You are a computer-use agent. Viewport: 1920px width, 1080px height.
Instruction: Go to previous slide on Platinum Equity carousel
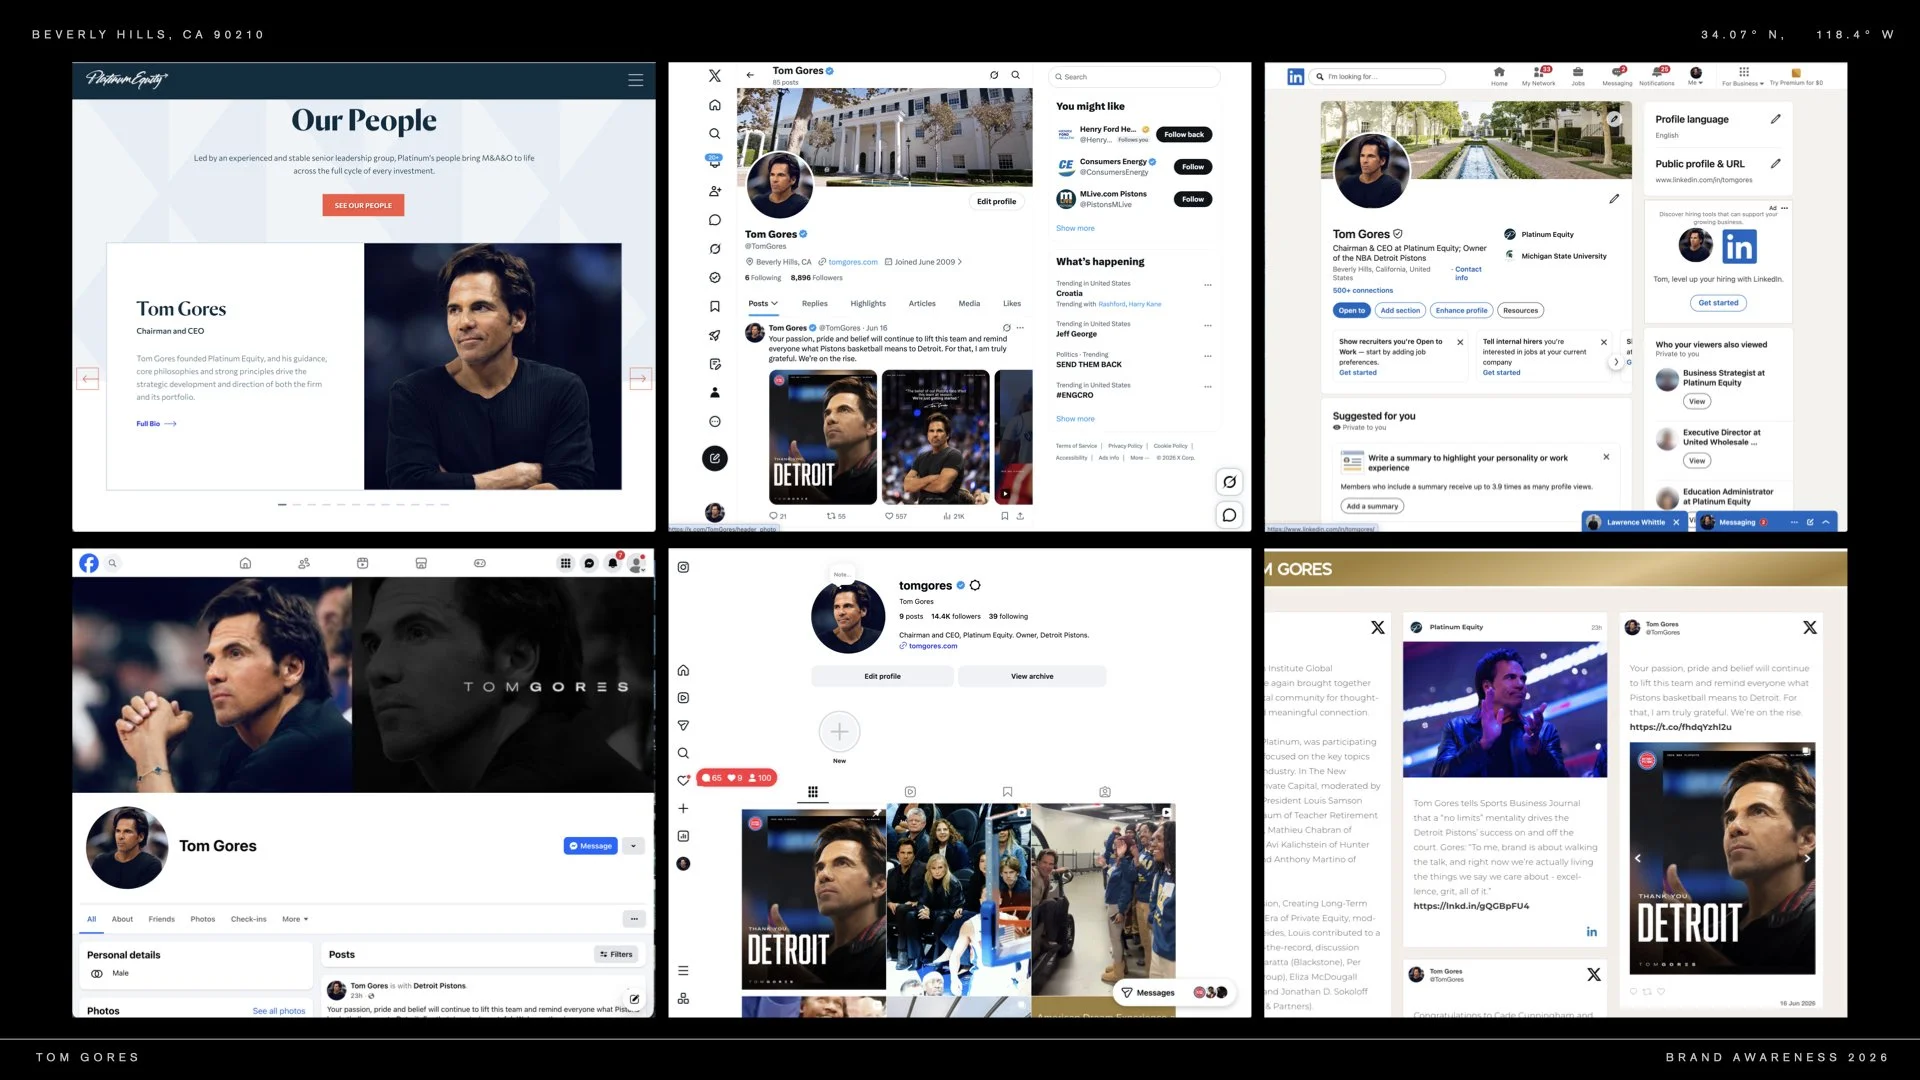pos(88,378)
